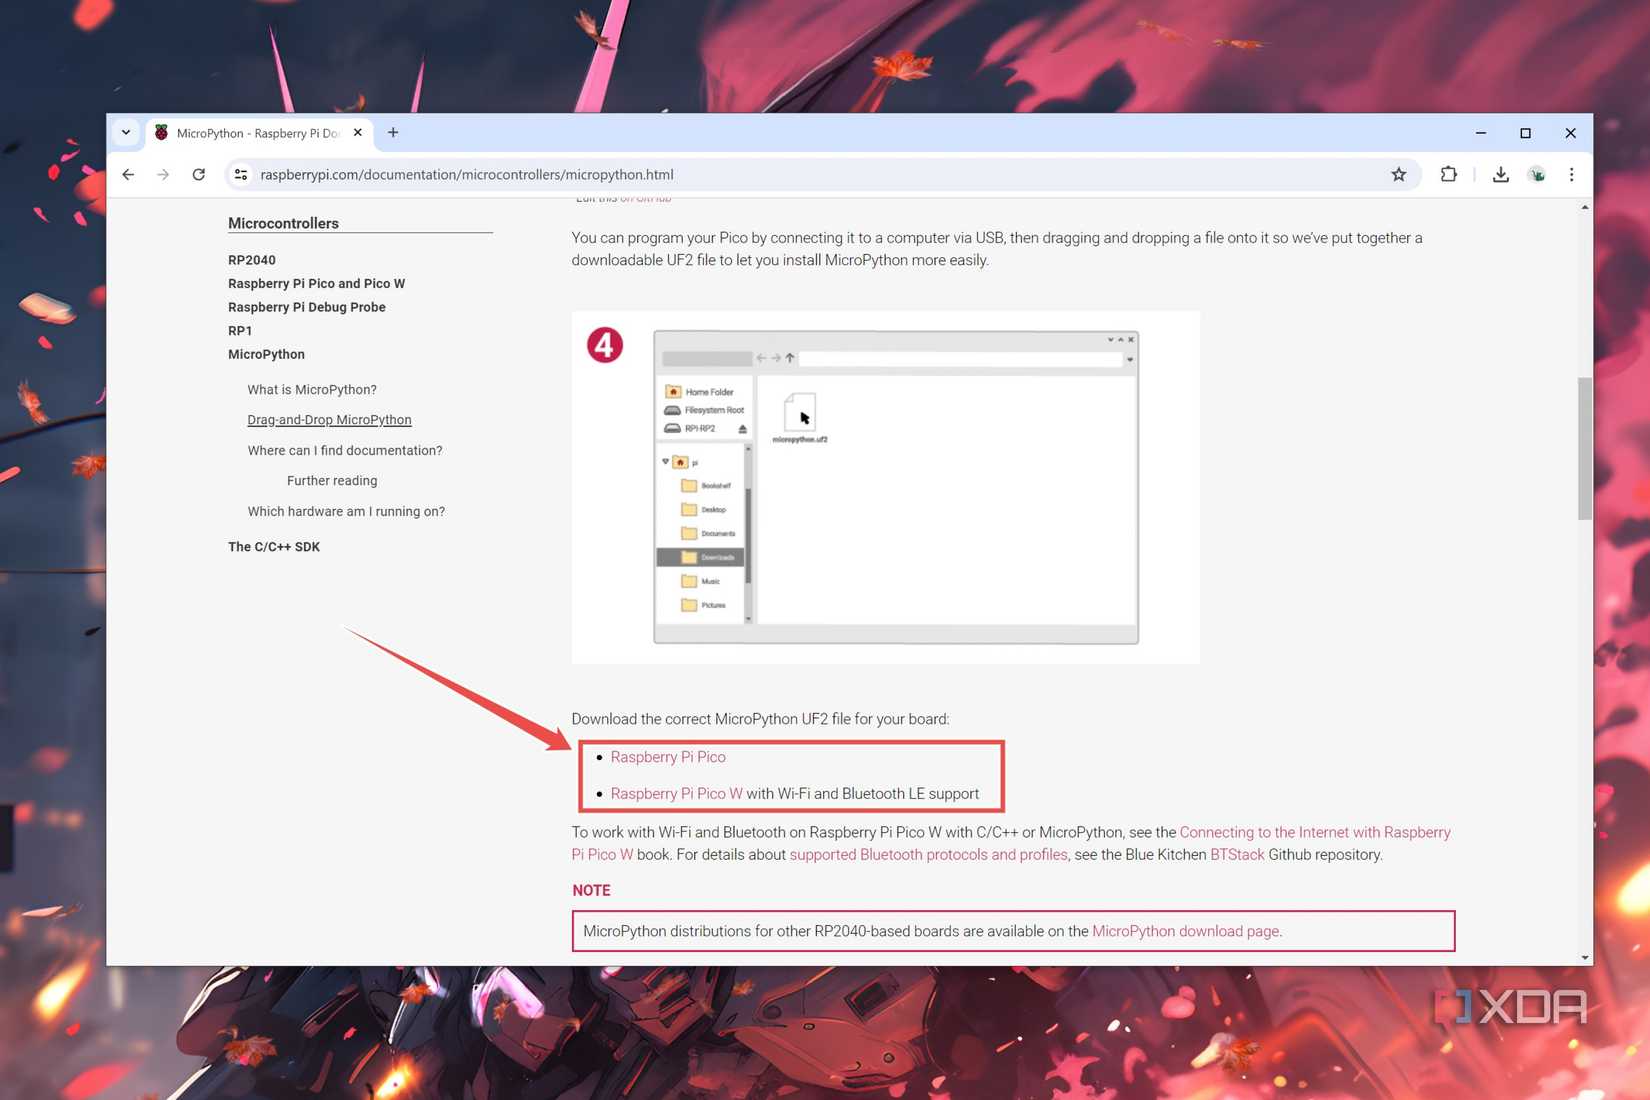This screenshot has height=1100, width=1650.
Task: Click the browser back arrow
Action: 128,174
